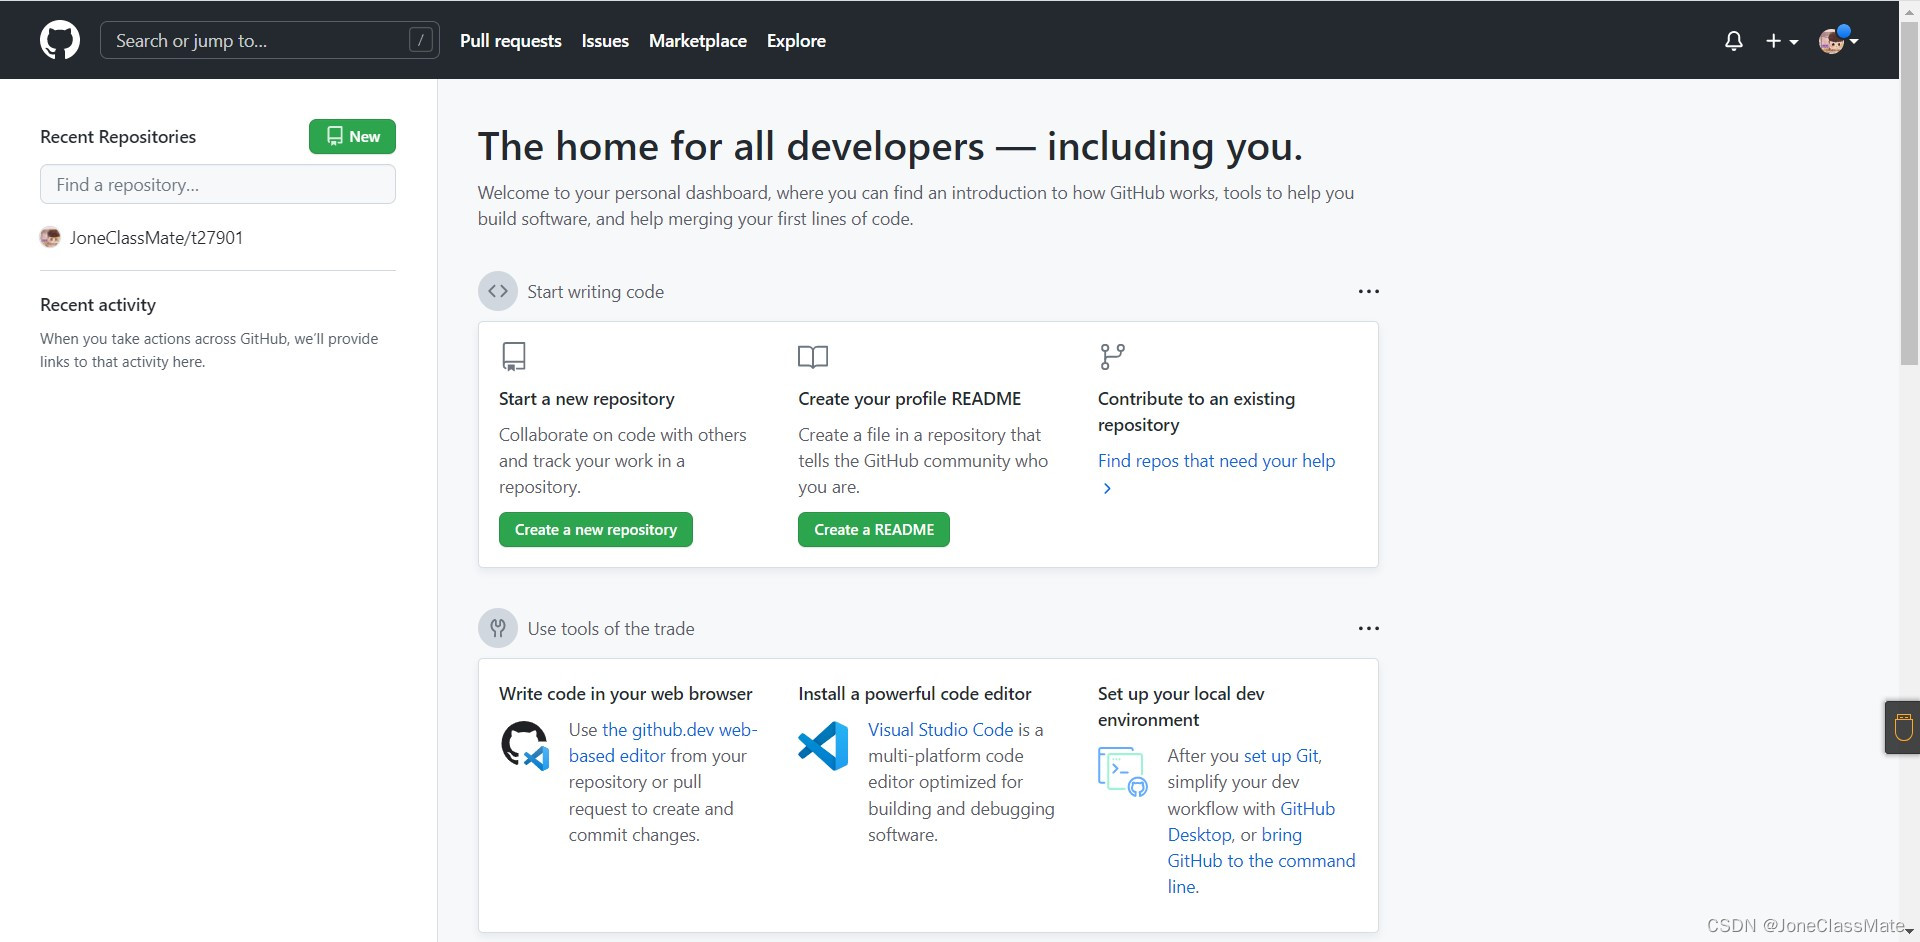Screen dimensions: 1920x942
Task: Follow the chevron arrow under Find repos link
Action: point(1107,488)
